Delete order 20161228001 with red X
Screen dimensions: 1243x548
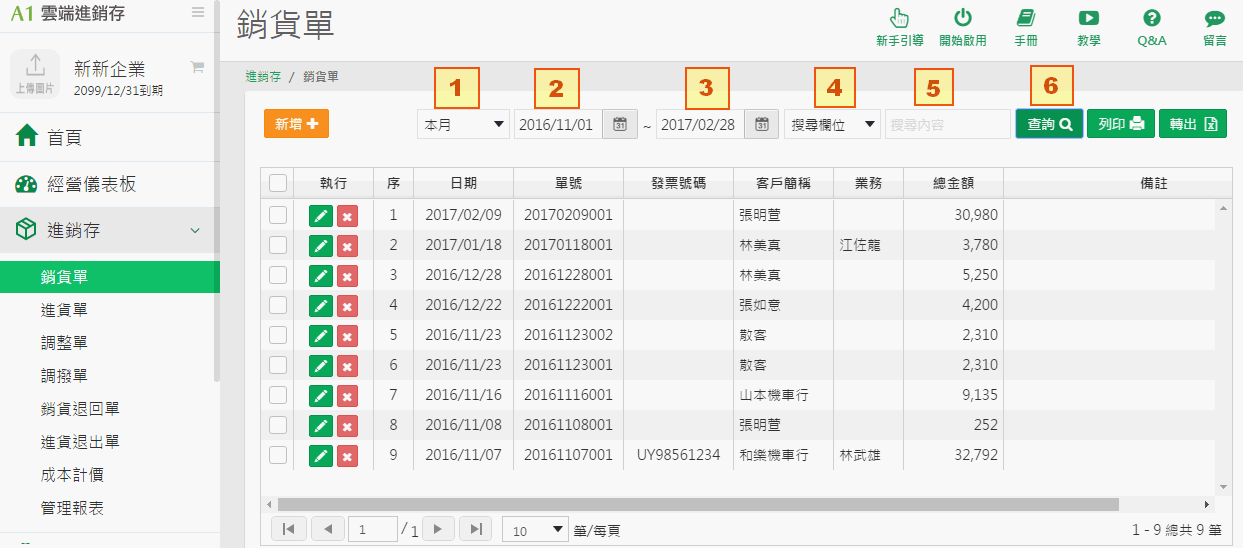(x=347, y=275)
